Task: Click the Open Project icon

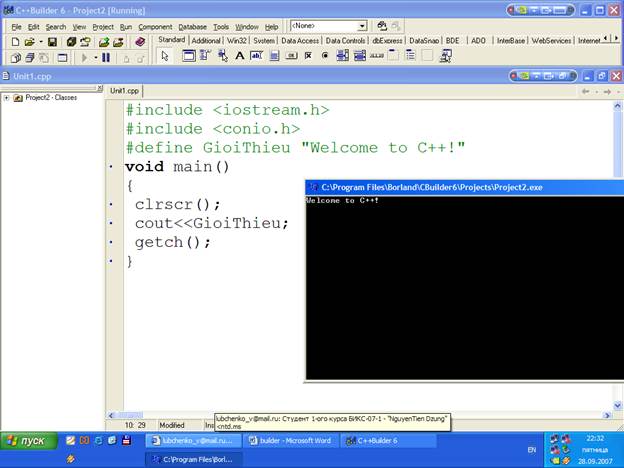Action: [85, 42]
